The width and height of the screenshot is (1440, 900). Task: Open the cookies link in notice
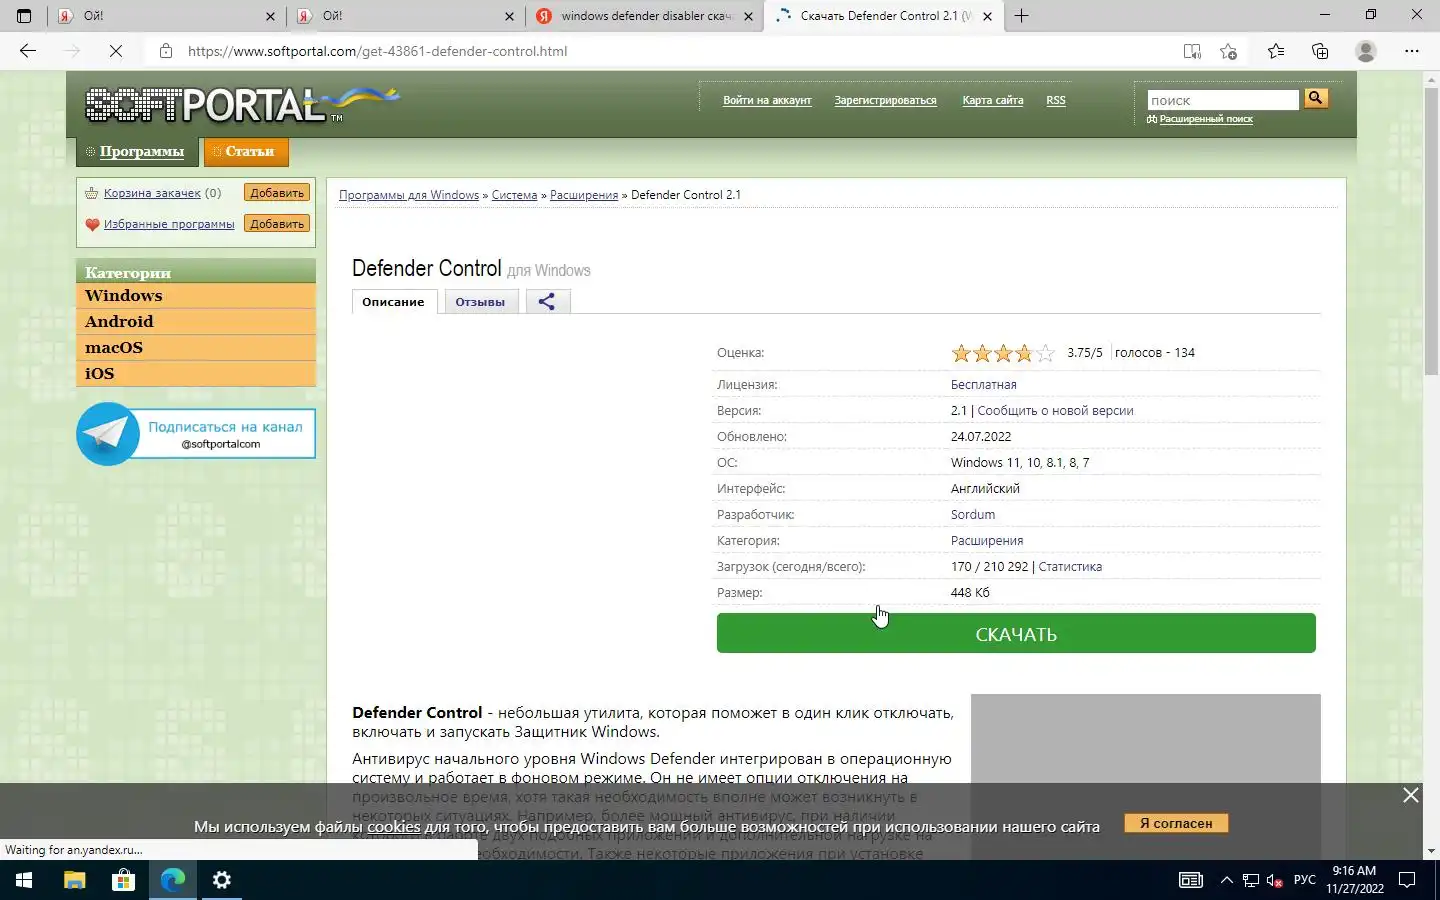(393, 827)
